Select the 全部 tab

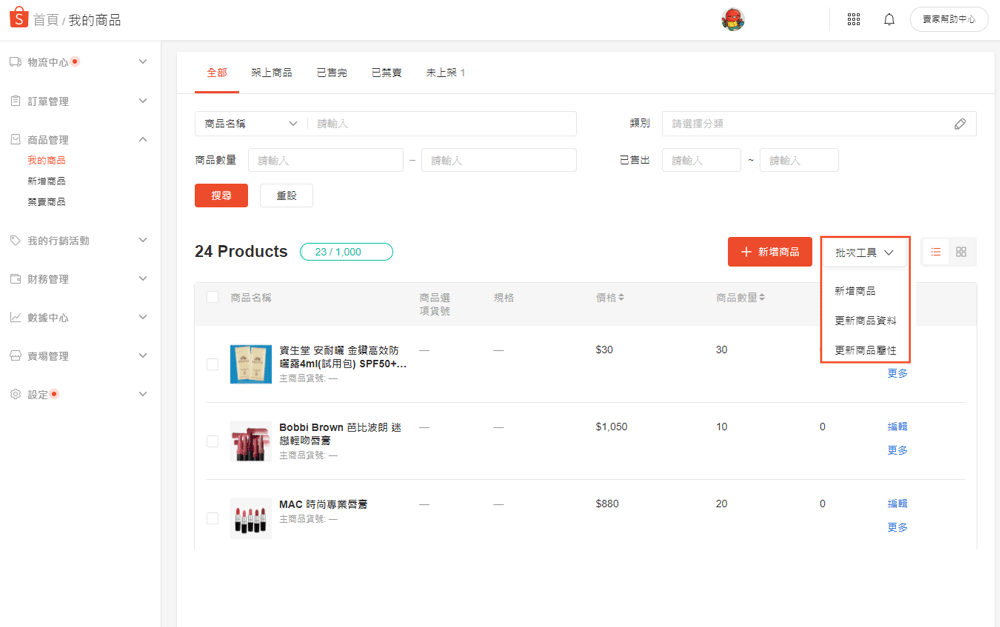pos(217,73)
